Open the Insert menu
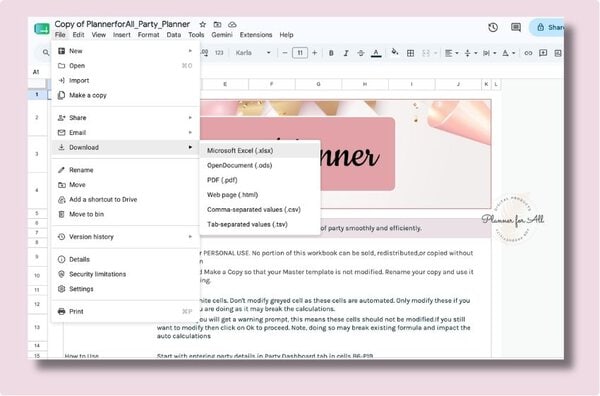Screen dimensions: 600x396 [x=122, y=35]
